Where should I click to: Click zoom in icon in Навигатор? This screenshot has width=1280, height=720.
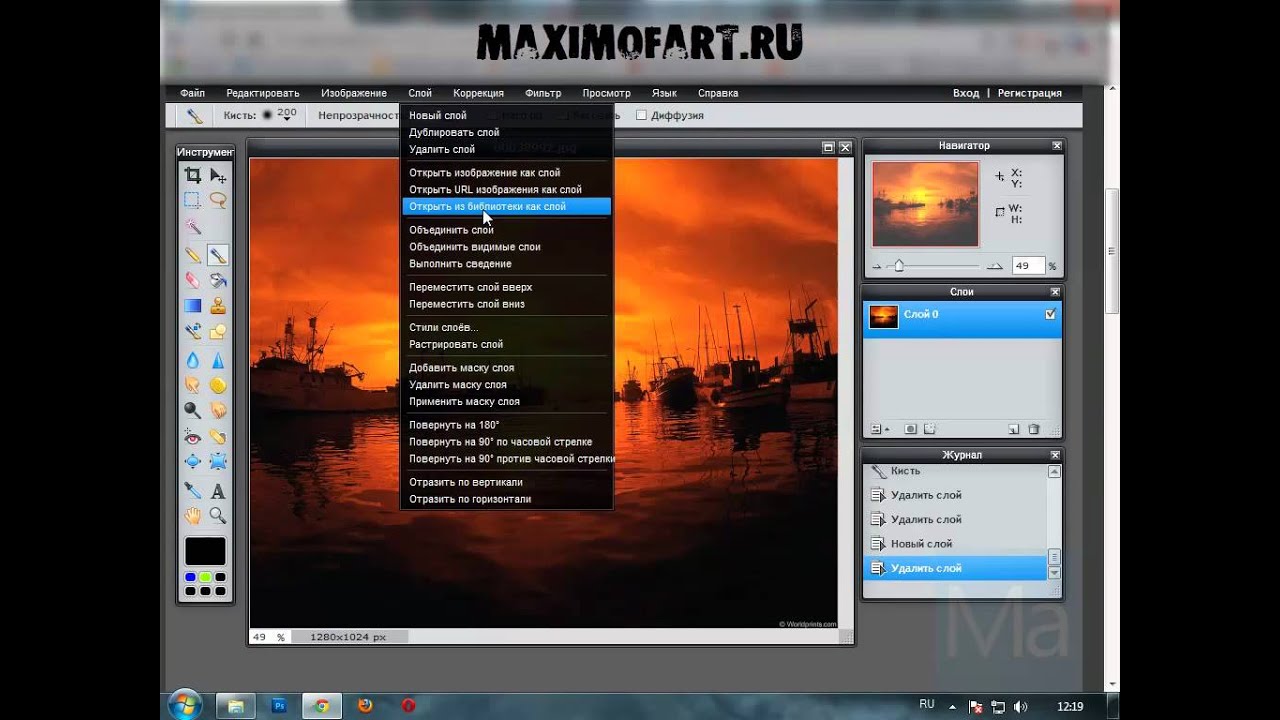(x=994, y=266)
